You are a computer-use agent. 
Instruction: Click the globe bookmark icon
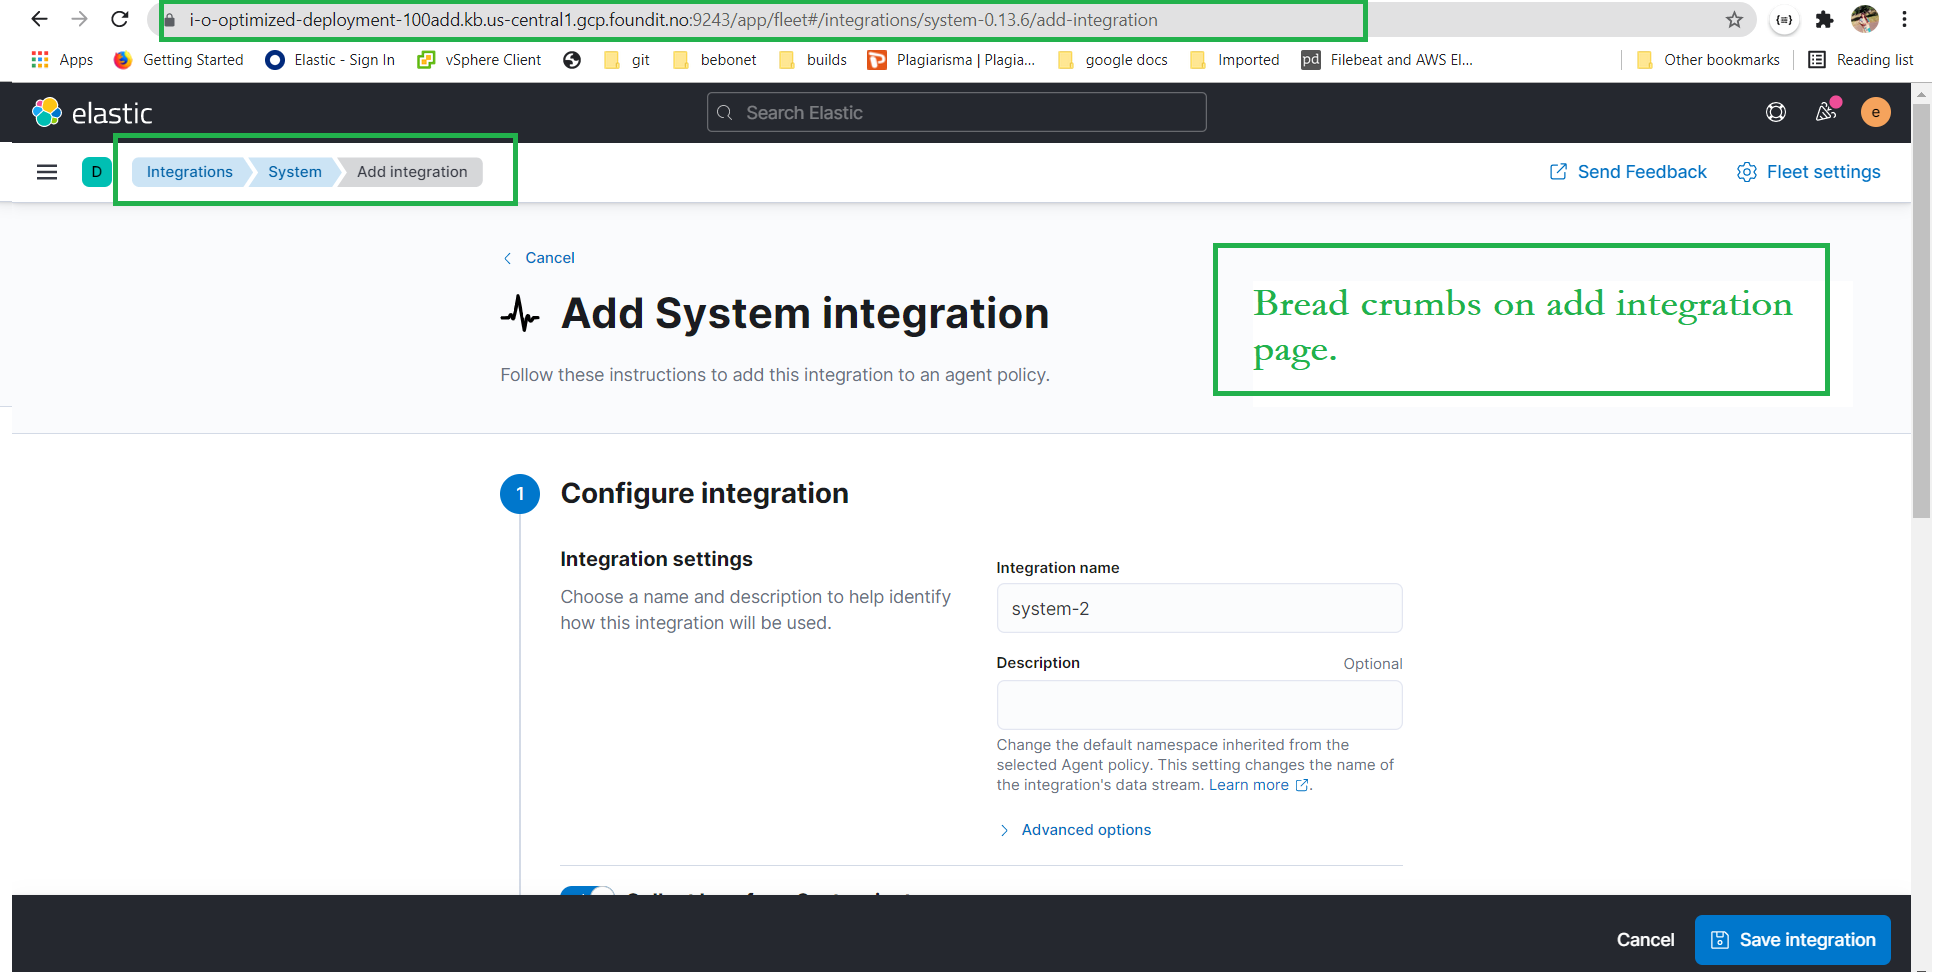click(572, 60)
